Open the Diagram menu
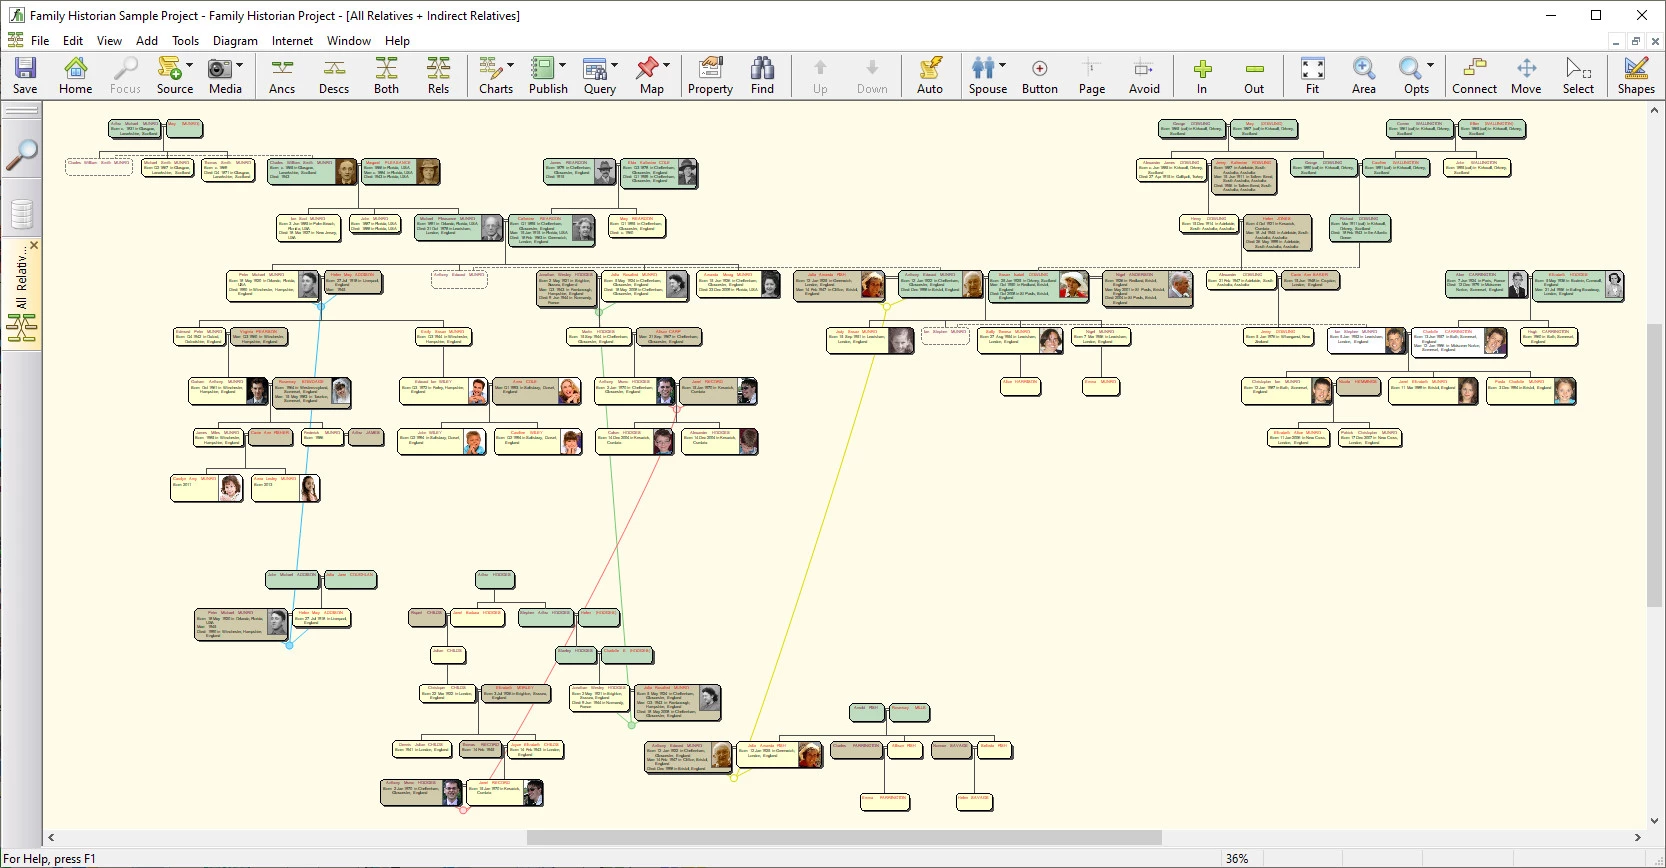Screen dimensions: 1666x868 tap(235, 41)
